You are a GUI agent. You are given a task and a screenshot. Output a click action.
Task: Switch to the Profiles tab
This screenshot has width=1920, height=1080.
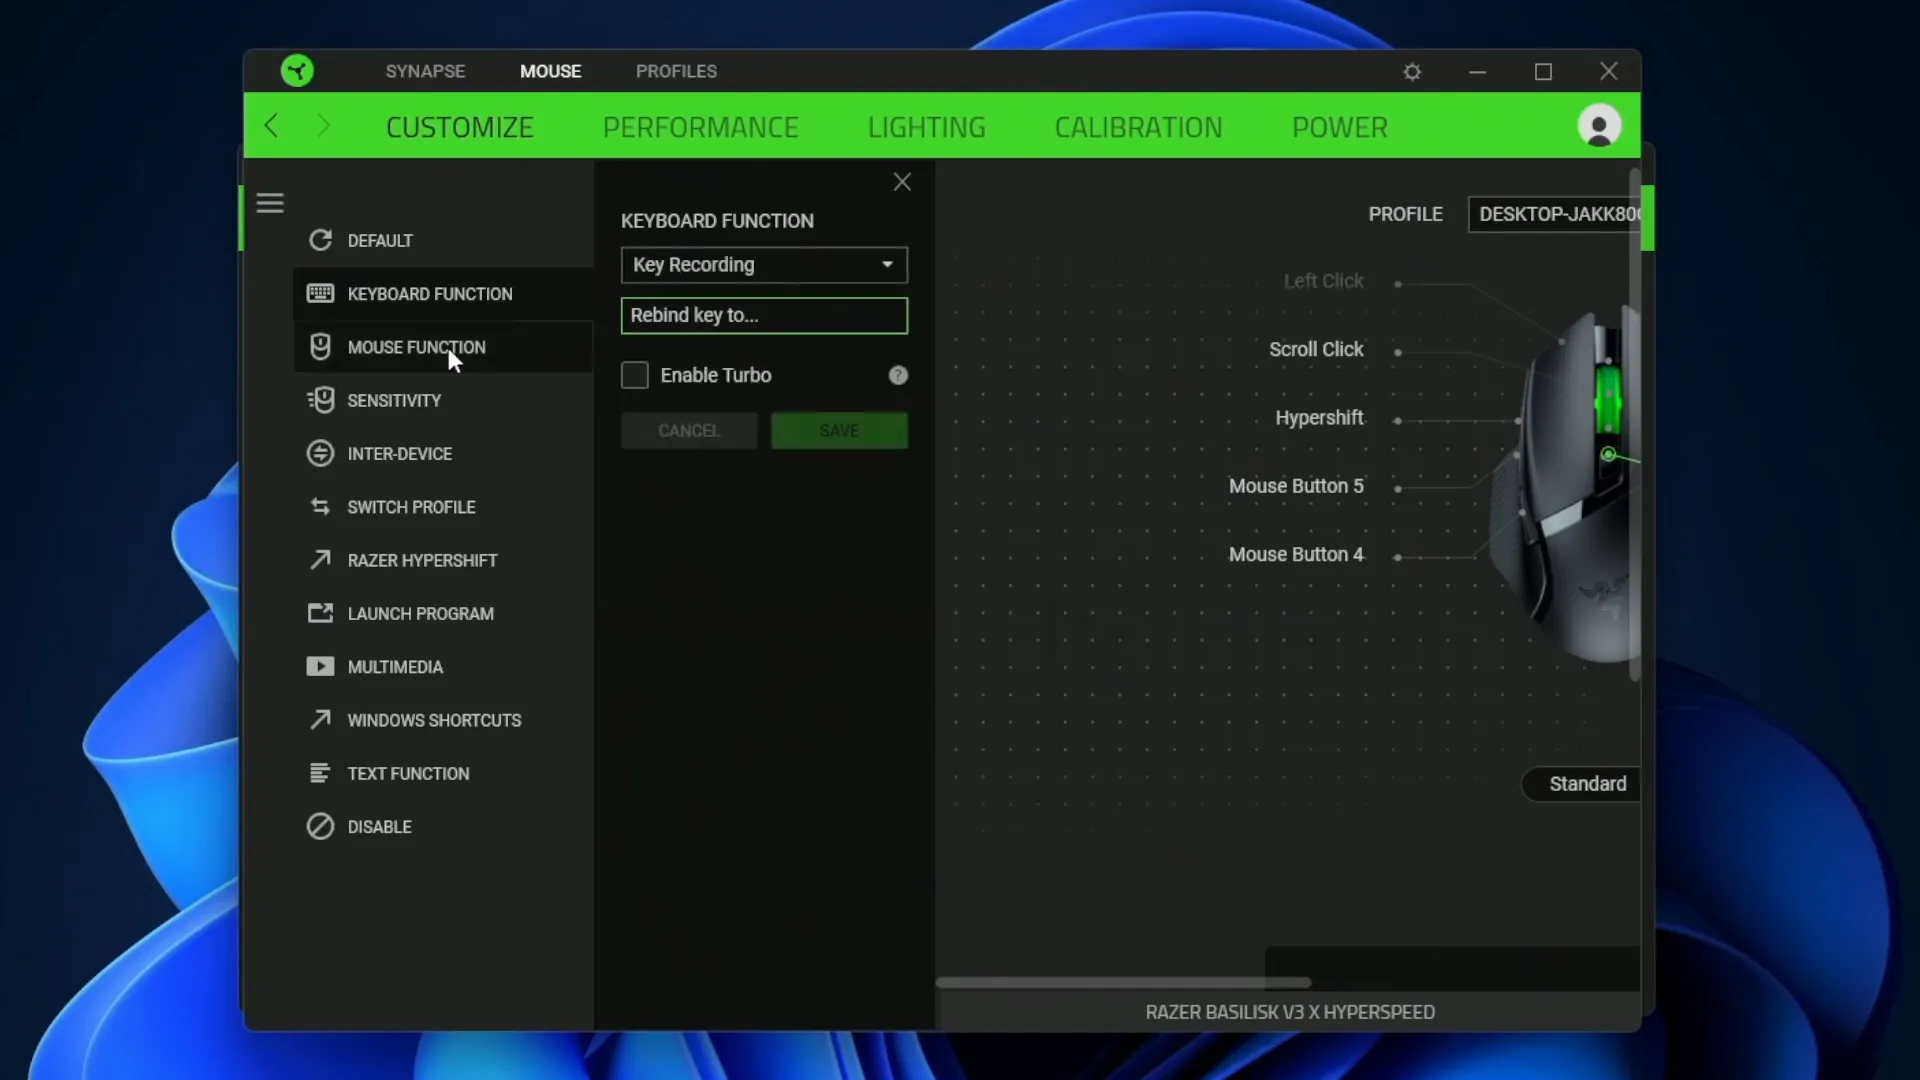[x=676, y=71]
